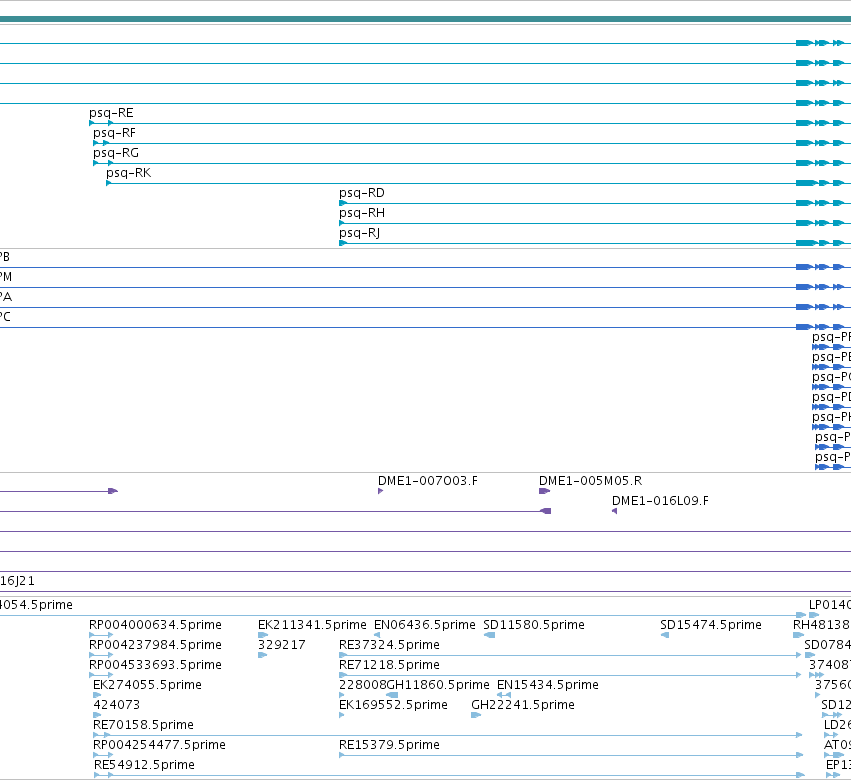Image resolution: width=851 pixels, height=780 pixels.
Task: Open the psq-RJ transcript label
Action: coord(359,233)
